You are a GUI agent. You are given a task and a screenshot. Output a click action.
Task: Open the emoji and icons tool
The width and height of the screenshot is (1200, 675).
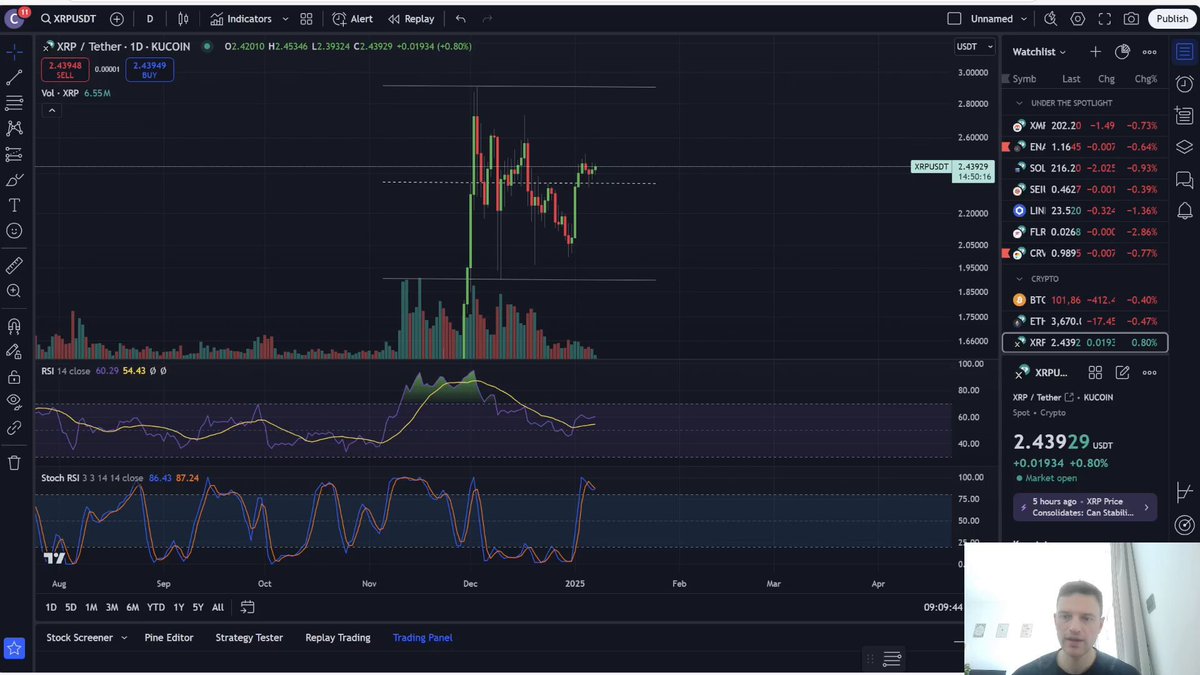tap(14, 231)
